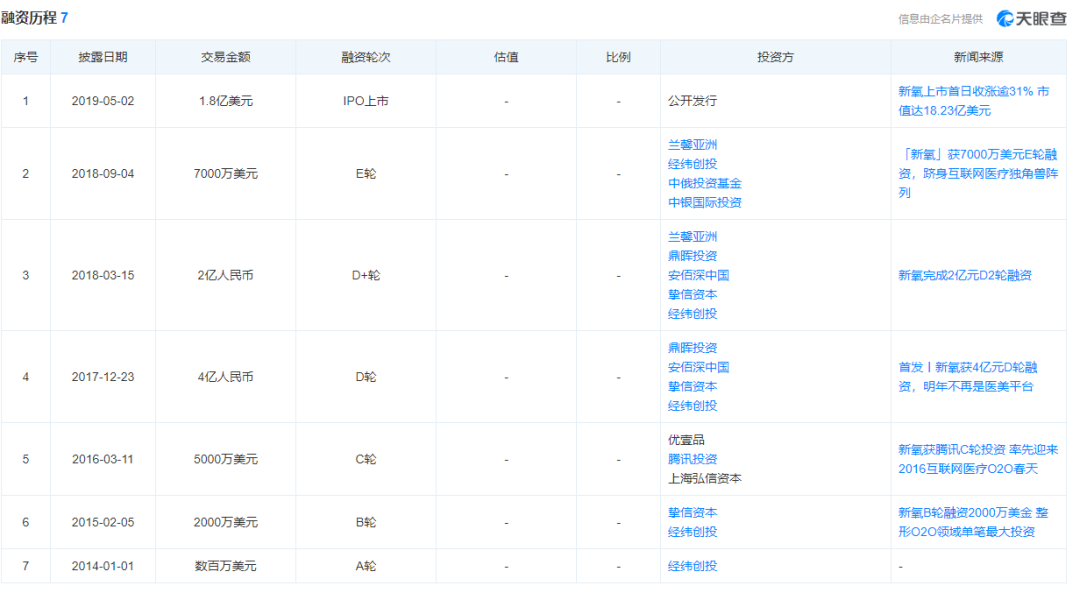Open news link about 7000万美元E轮融资
Viewport: 1080px width, 593px height.
(x=978, y=174)
